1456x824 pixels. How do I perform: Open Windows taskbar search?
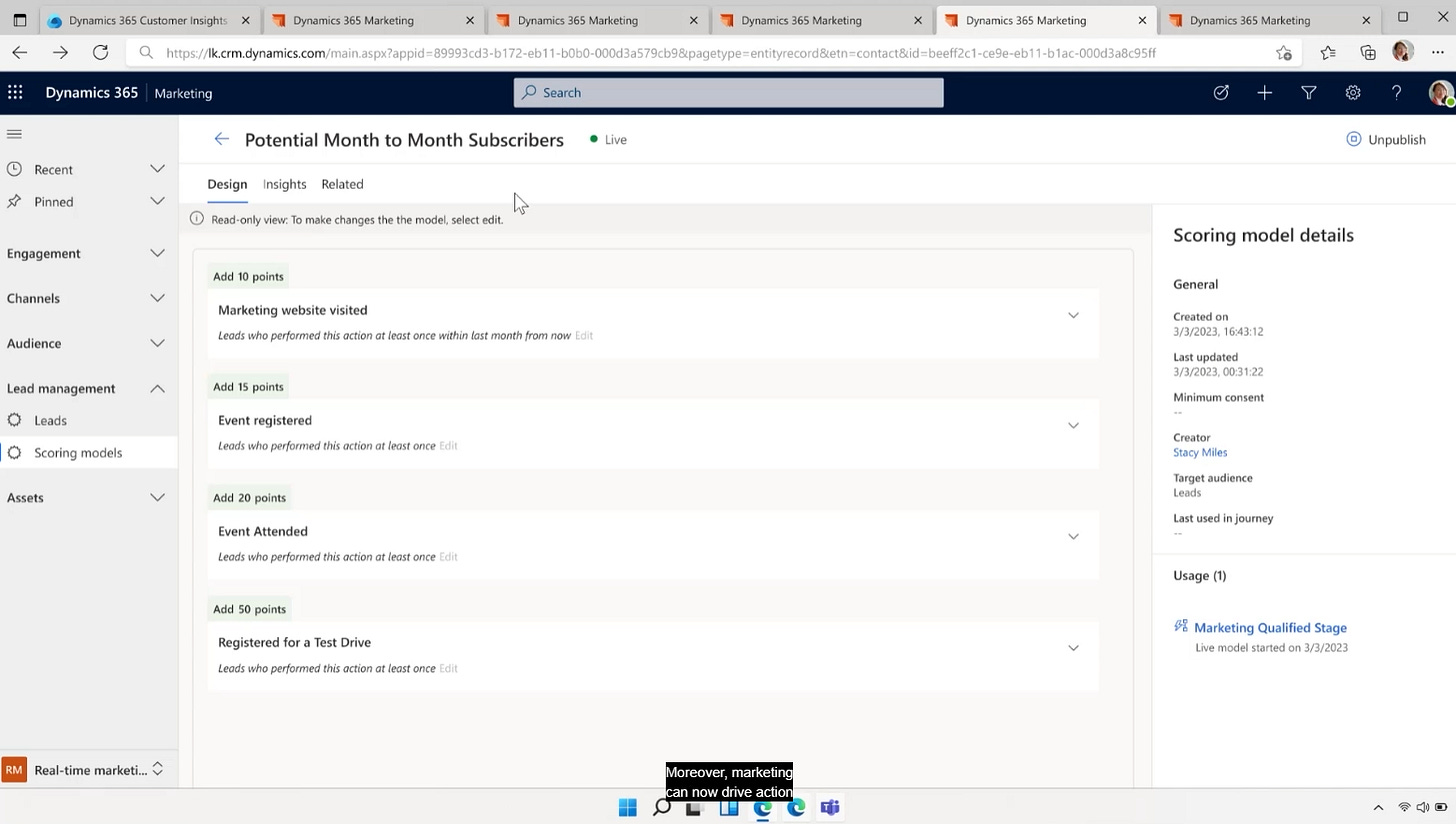(661, 807)
